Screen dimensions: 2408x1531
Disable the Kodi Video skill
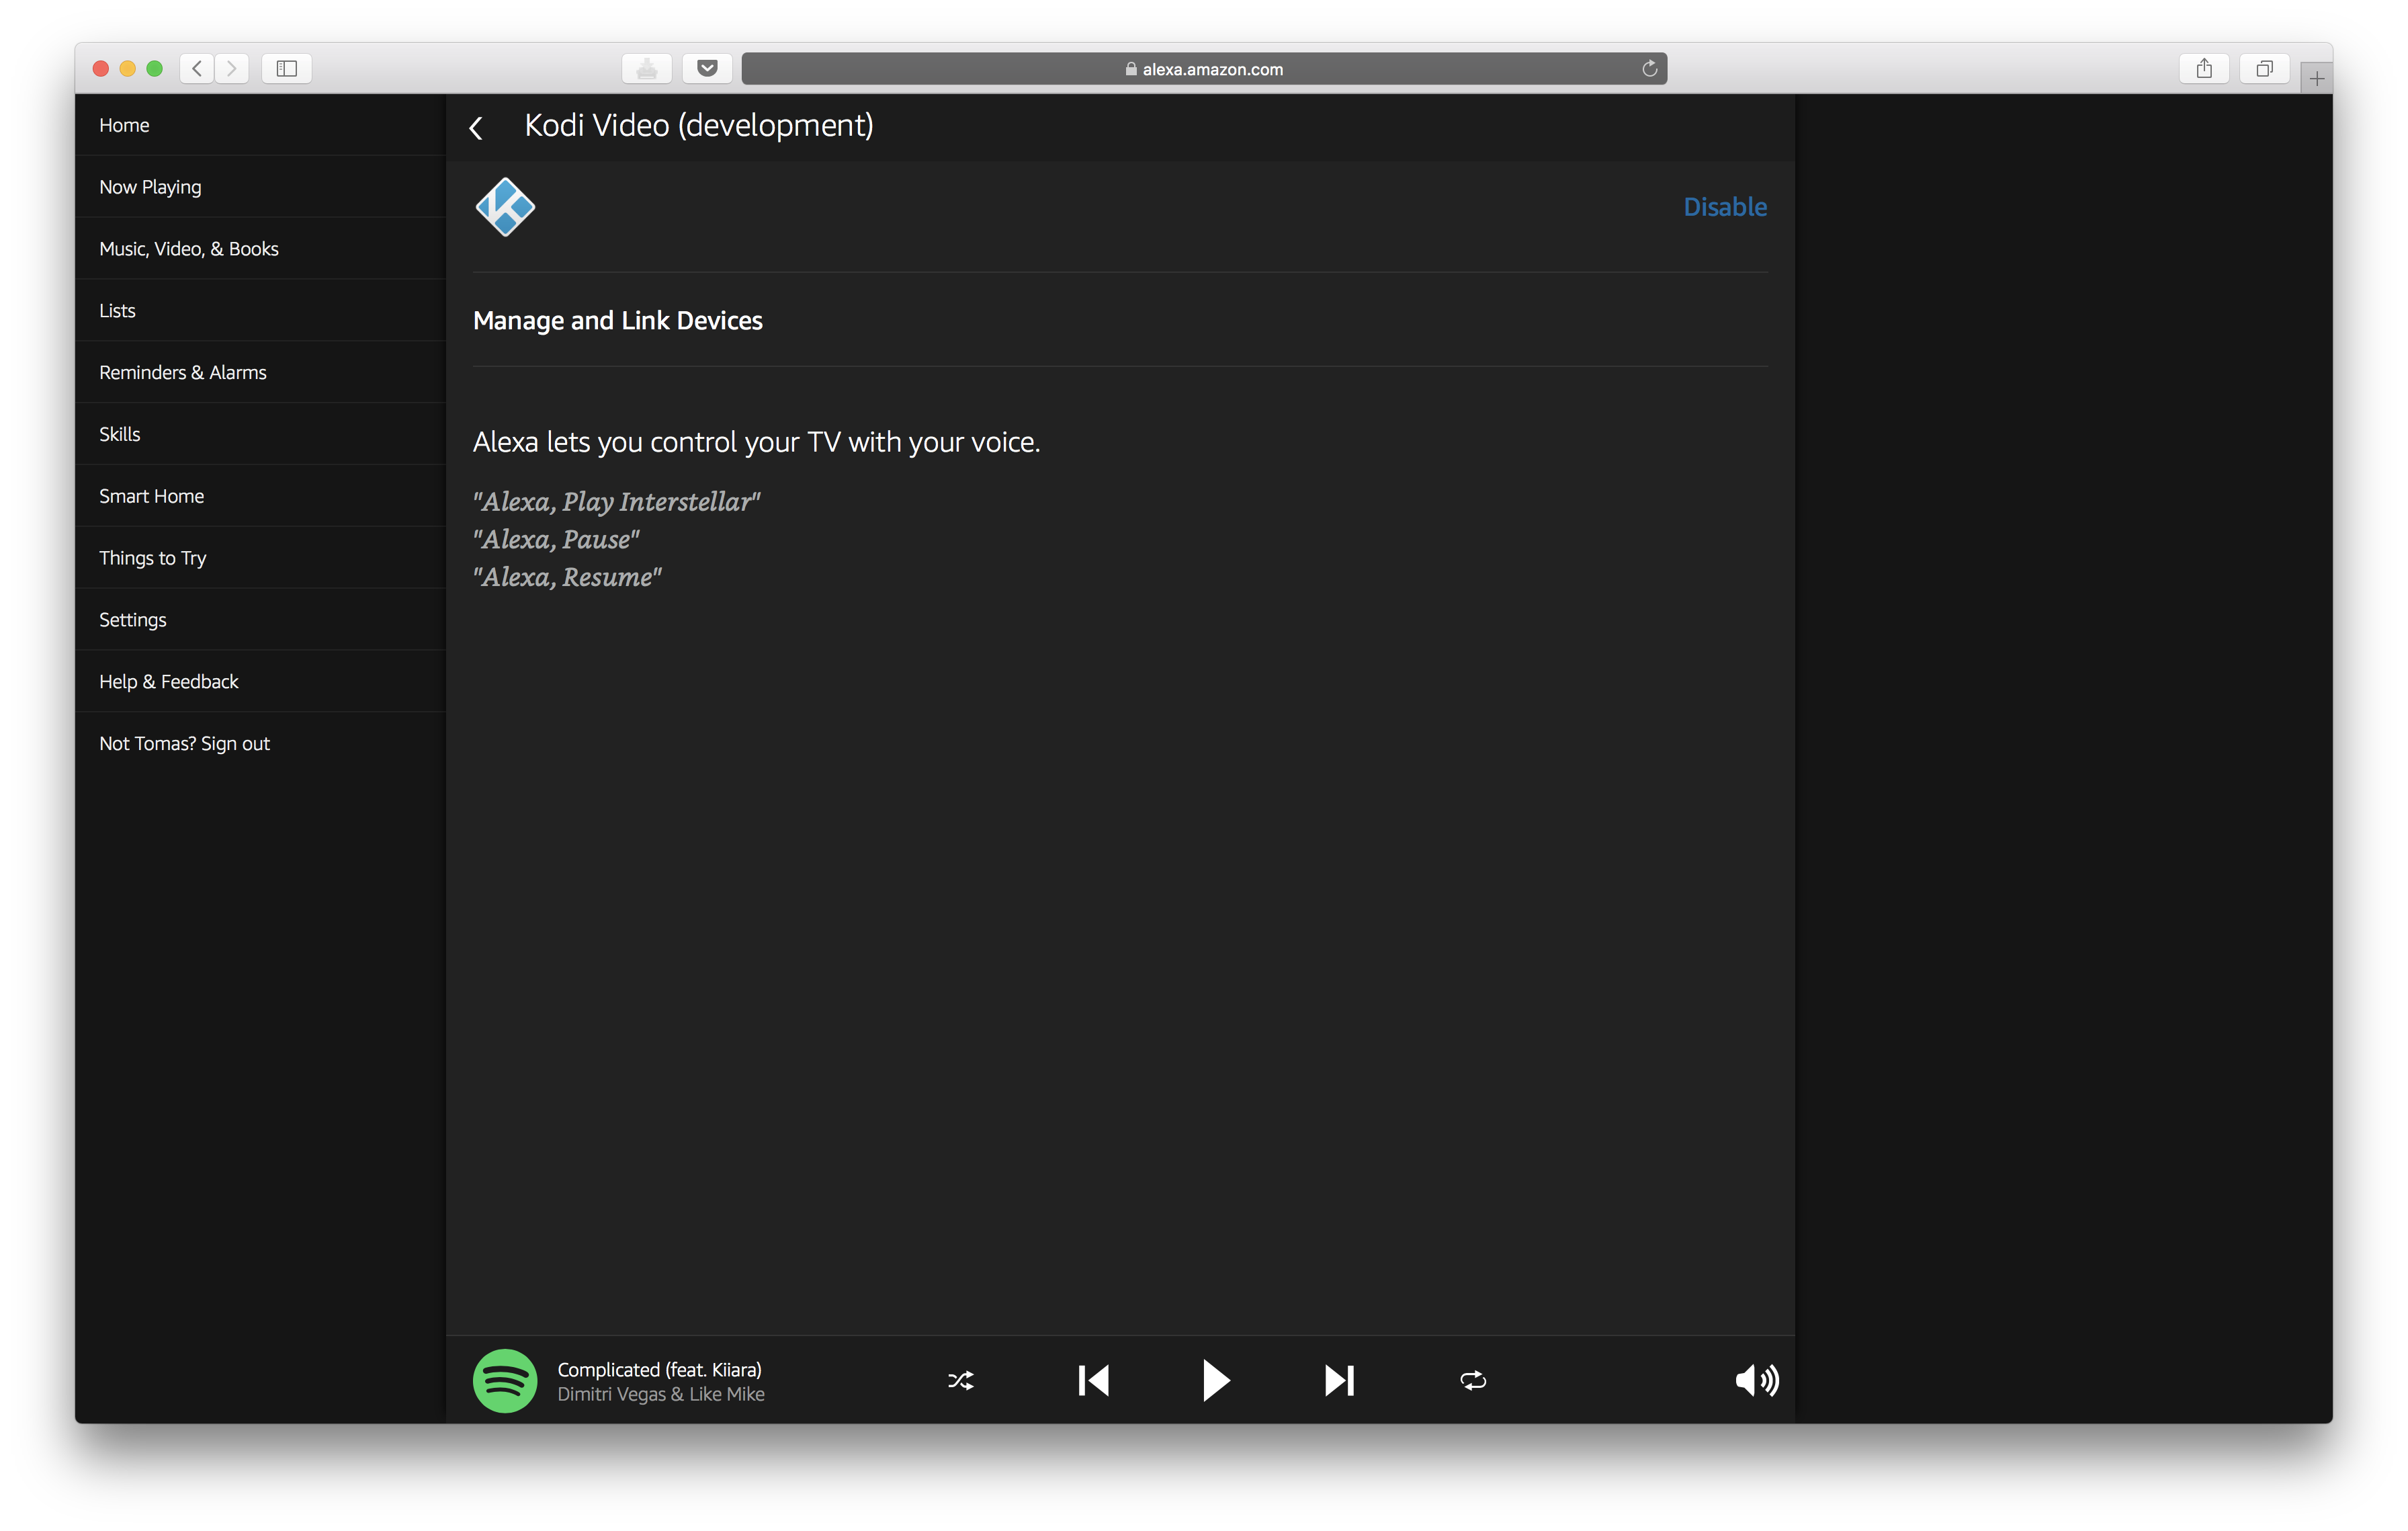point(1725,207)
